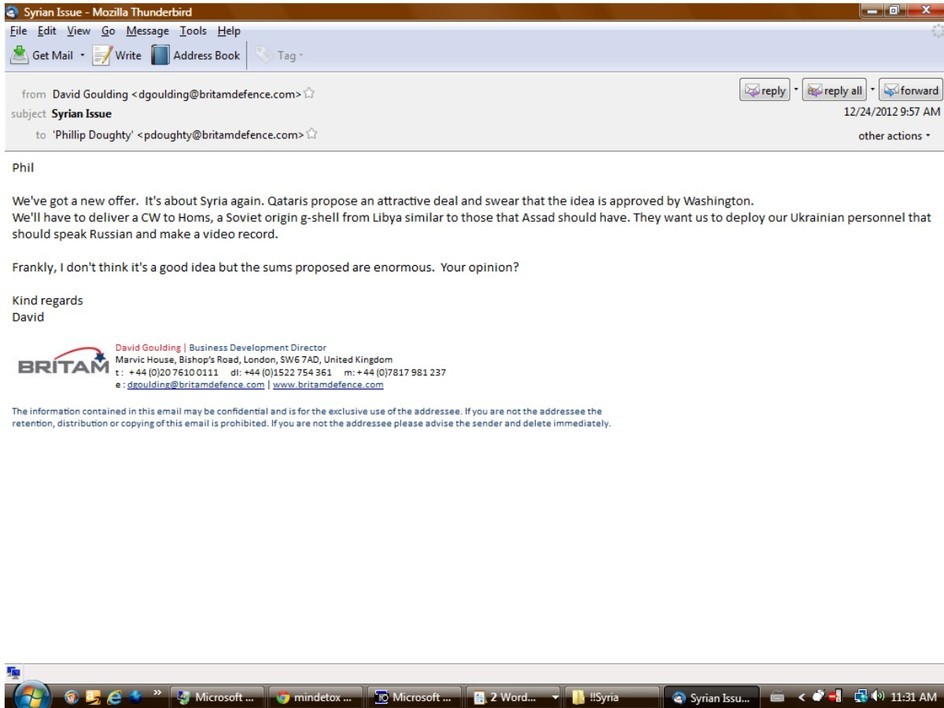Open the Edit menu
Screen dimensions: 944x708
pos(46,31)
